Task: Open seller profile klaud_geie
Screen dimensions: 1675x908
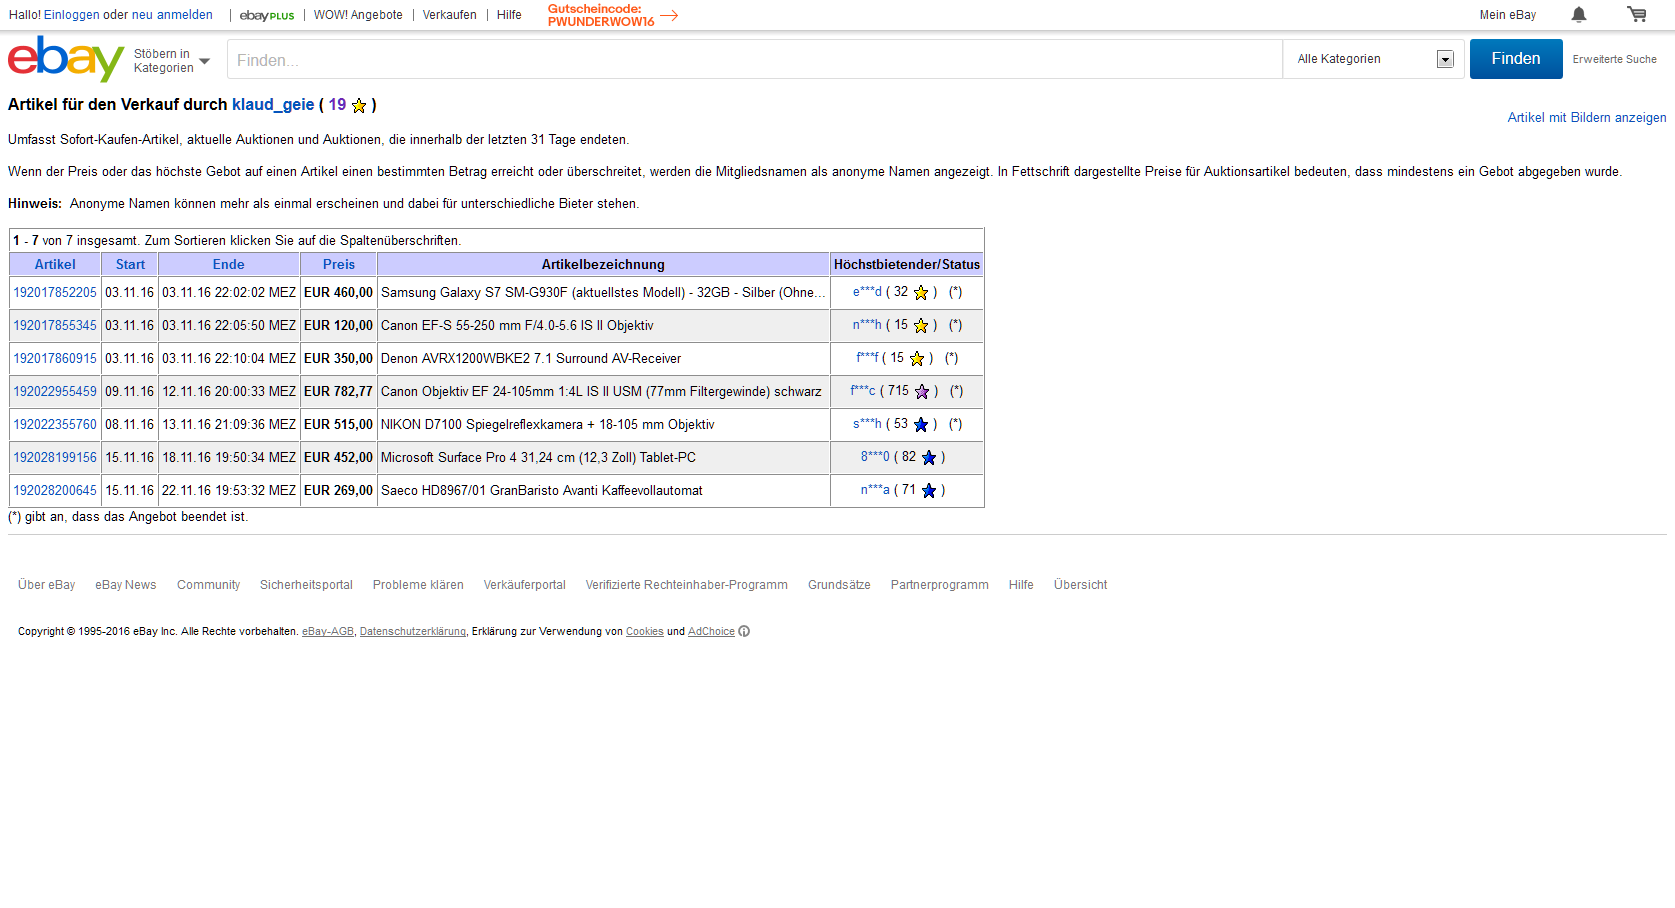Action: coord(273,105)
